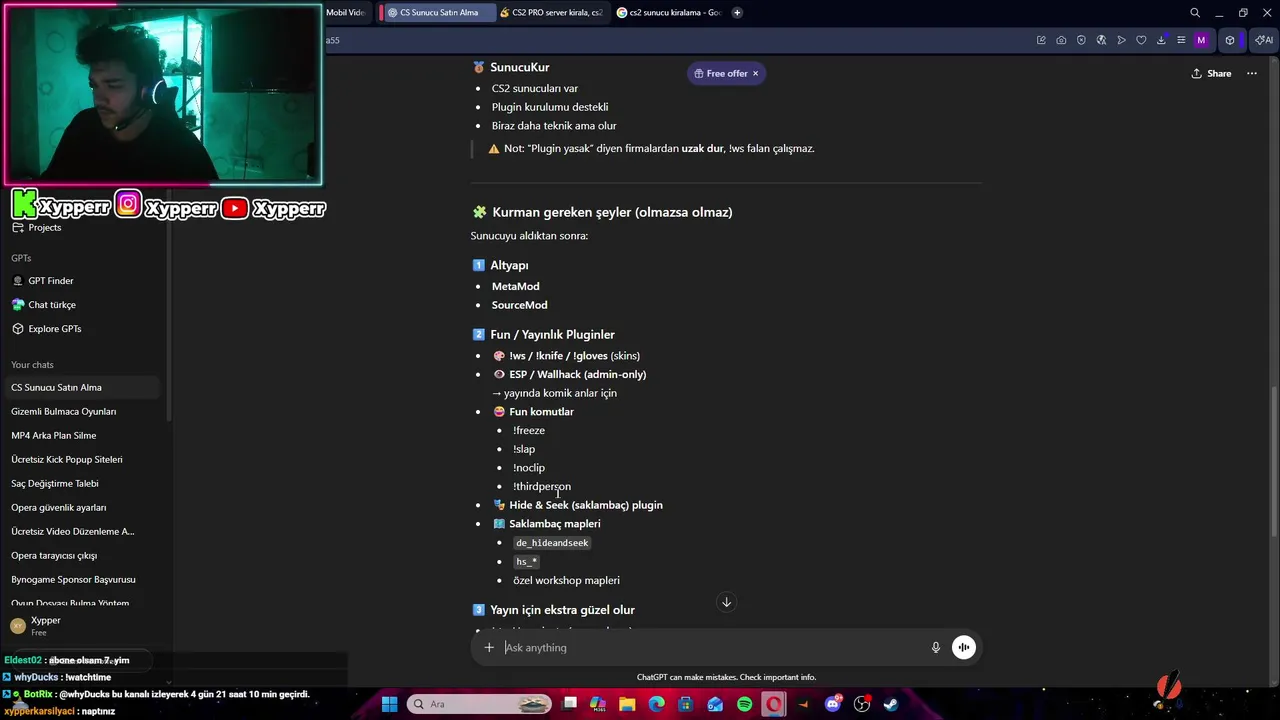Open File Explorer from the taskbar
The image size is (1280, 720).
[x=627, y=704]
